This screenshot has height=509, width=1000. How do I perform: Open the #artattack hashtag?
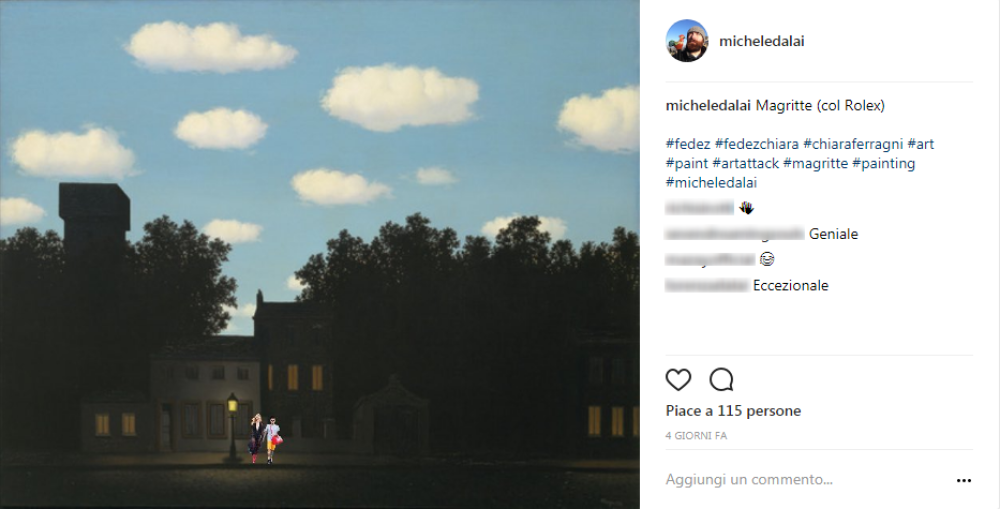pyautogui.click(x=746, y=164)
